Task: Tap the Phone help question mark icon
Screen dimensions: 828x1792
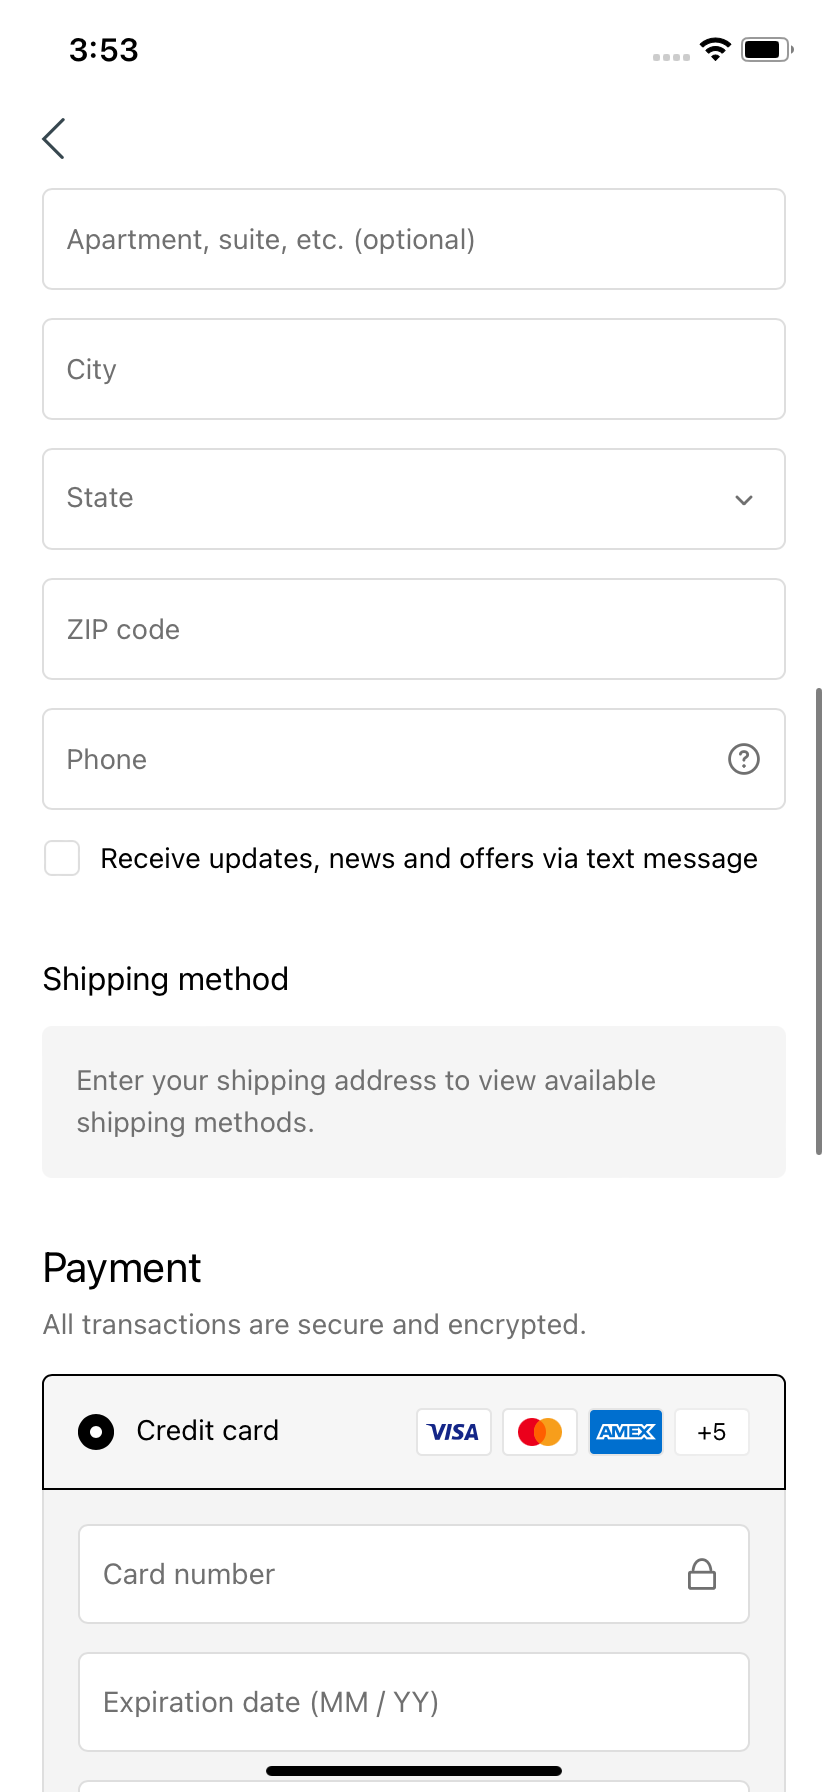Action: (x=743, y=759)
